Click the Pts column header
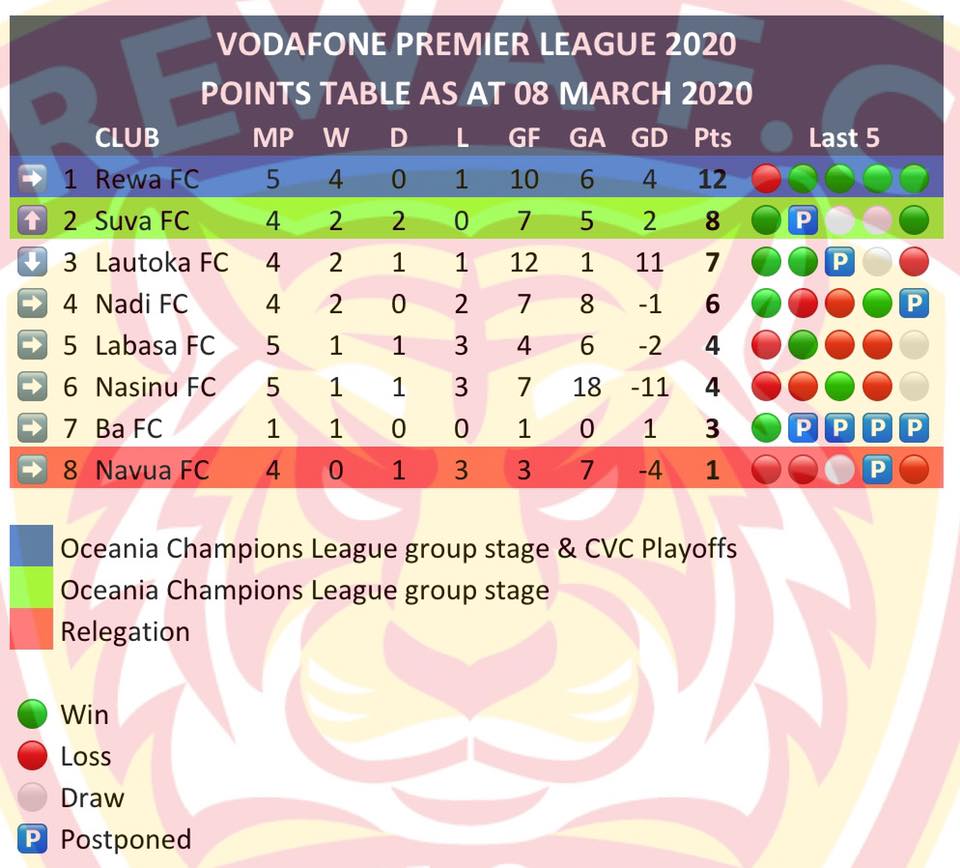The height and width of the screenshot is (868, 960). click(x=712, y=138)
